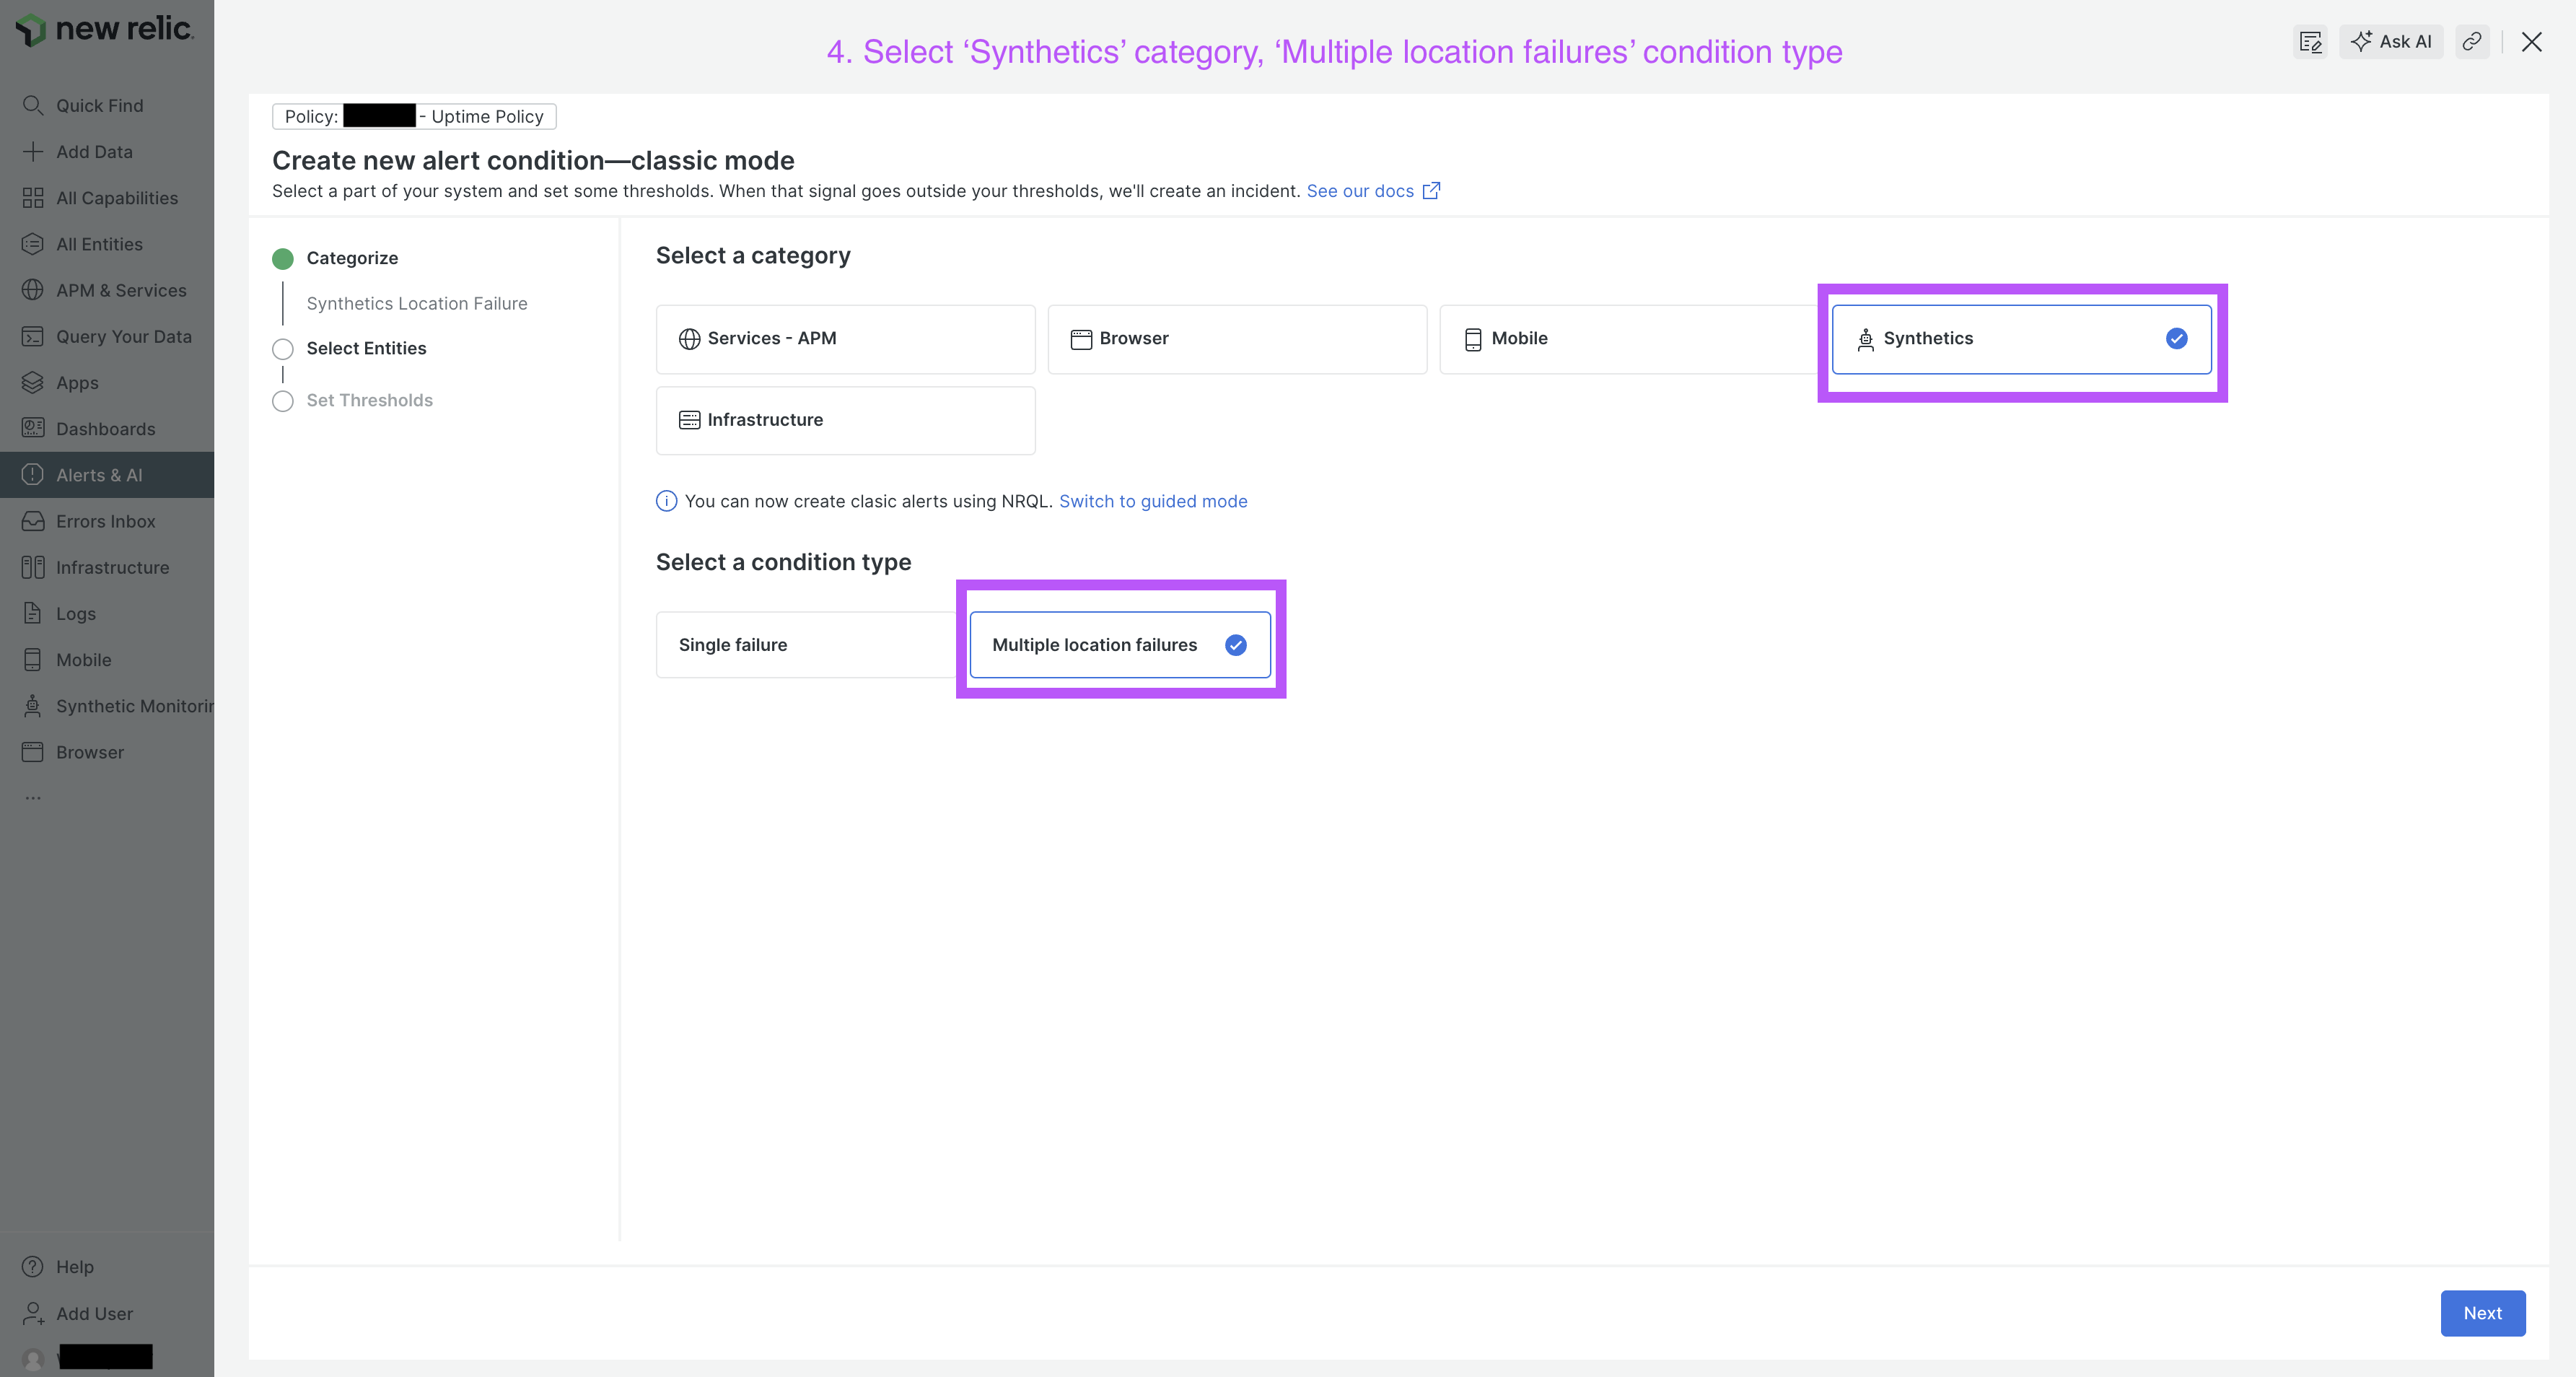The width and height of the screenshot is (2576, 1377).
Task: Click Switch to guided mode link
Action: [x=1153, y=501]
